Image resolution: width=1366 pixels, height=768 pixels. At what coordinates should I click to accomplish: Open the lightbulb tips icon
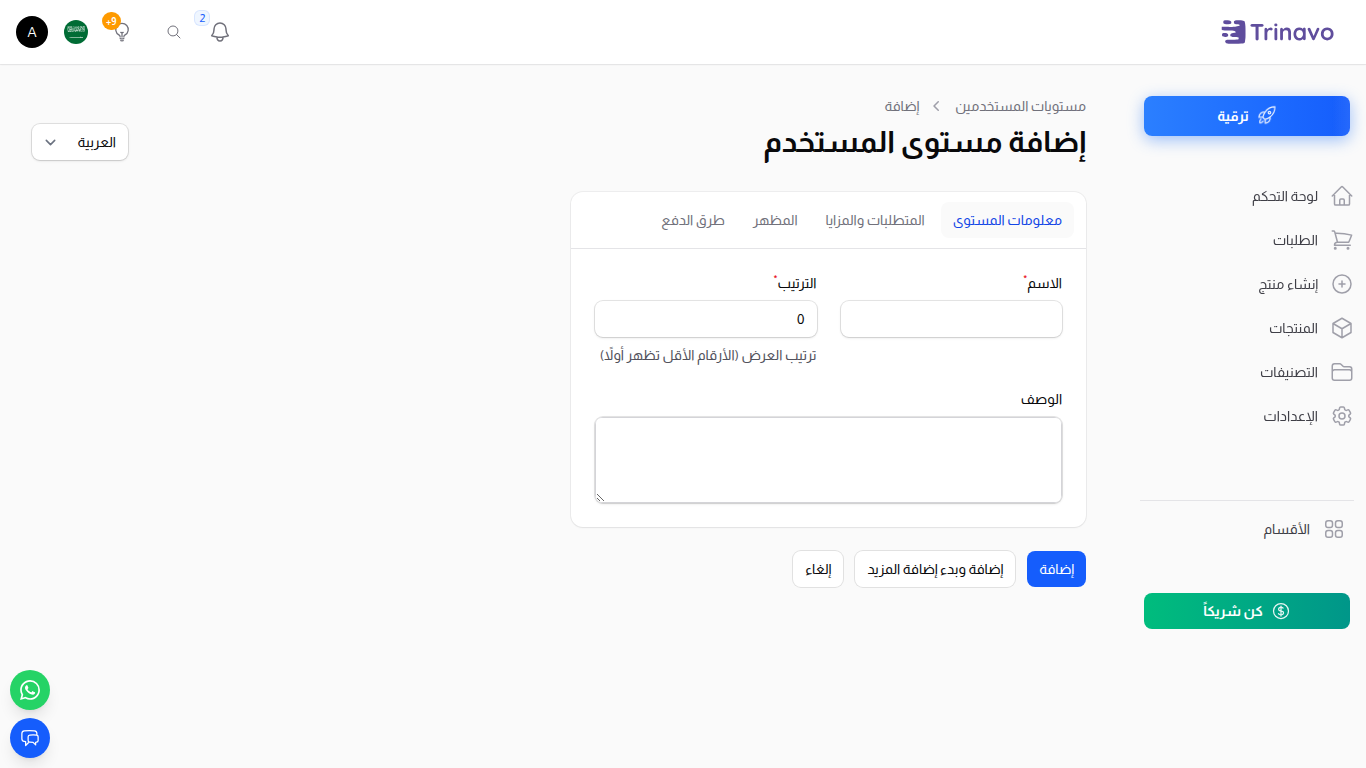(x=122, y=32)
